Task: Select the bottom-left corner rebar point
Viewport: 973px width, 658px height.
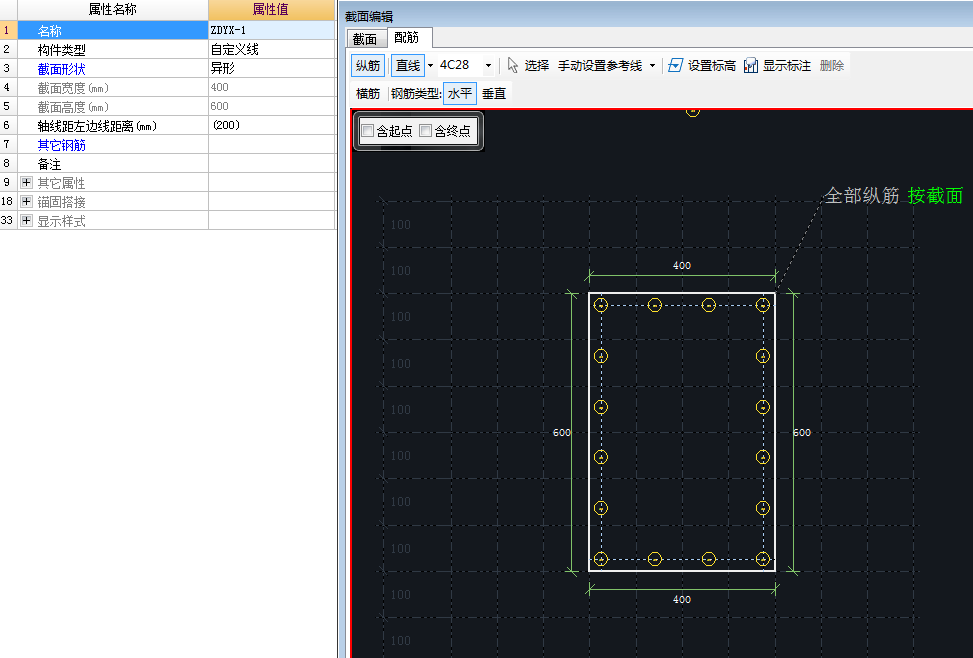Action: click(600, 559)
